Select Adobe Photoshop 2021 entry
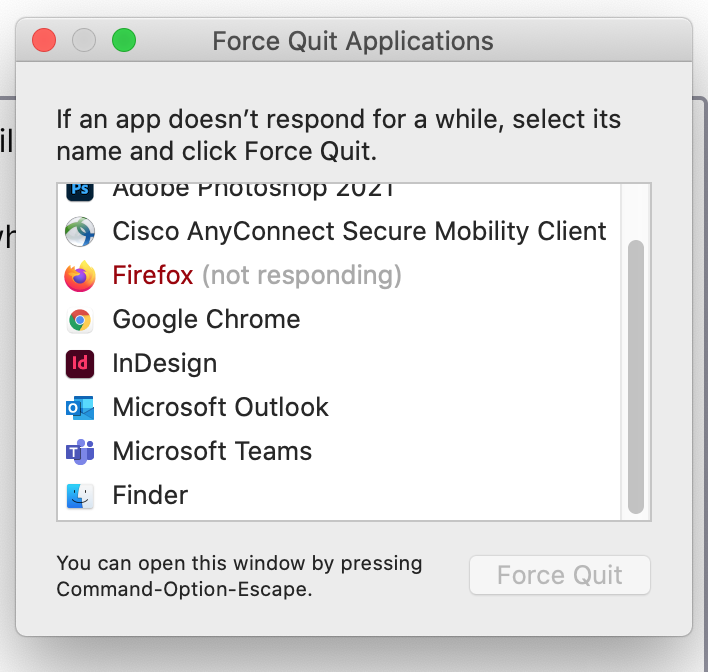The width and height of the screenshot is (708, 672). 339,193
